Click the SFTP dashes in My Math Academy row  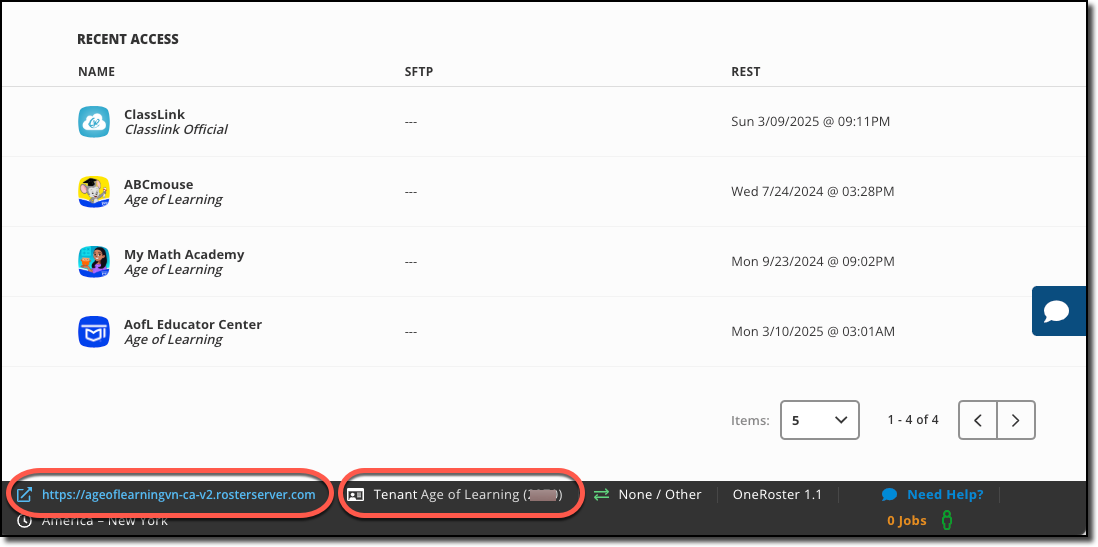click(x=411, y=262)
